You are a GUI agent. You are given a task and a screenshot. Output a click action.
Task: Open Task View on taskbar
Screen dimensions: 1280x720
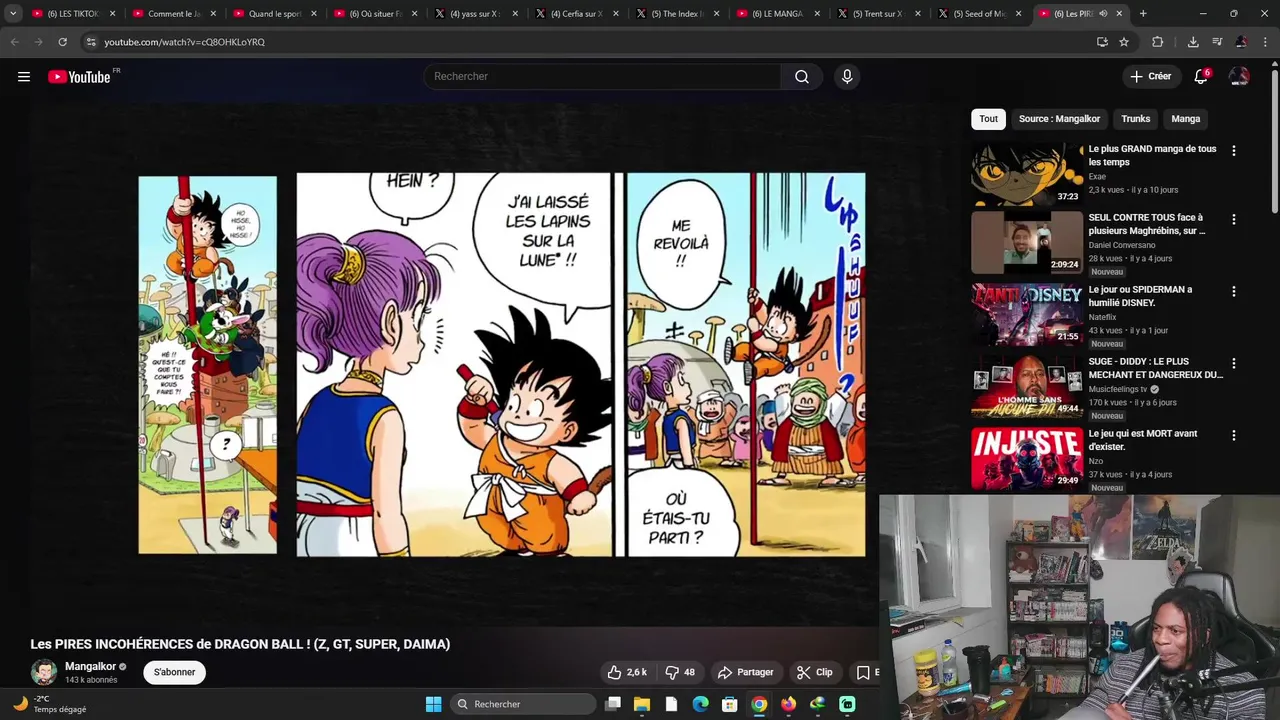pyautogui.click(x=613, y=704)
